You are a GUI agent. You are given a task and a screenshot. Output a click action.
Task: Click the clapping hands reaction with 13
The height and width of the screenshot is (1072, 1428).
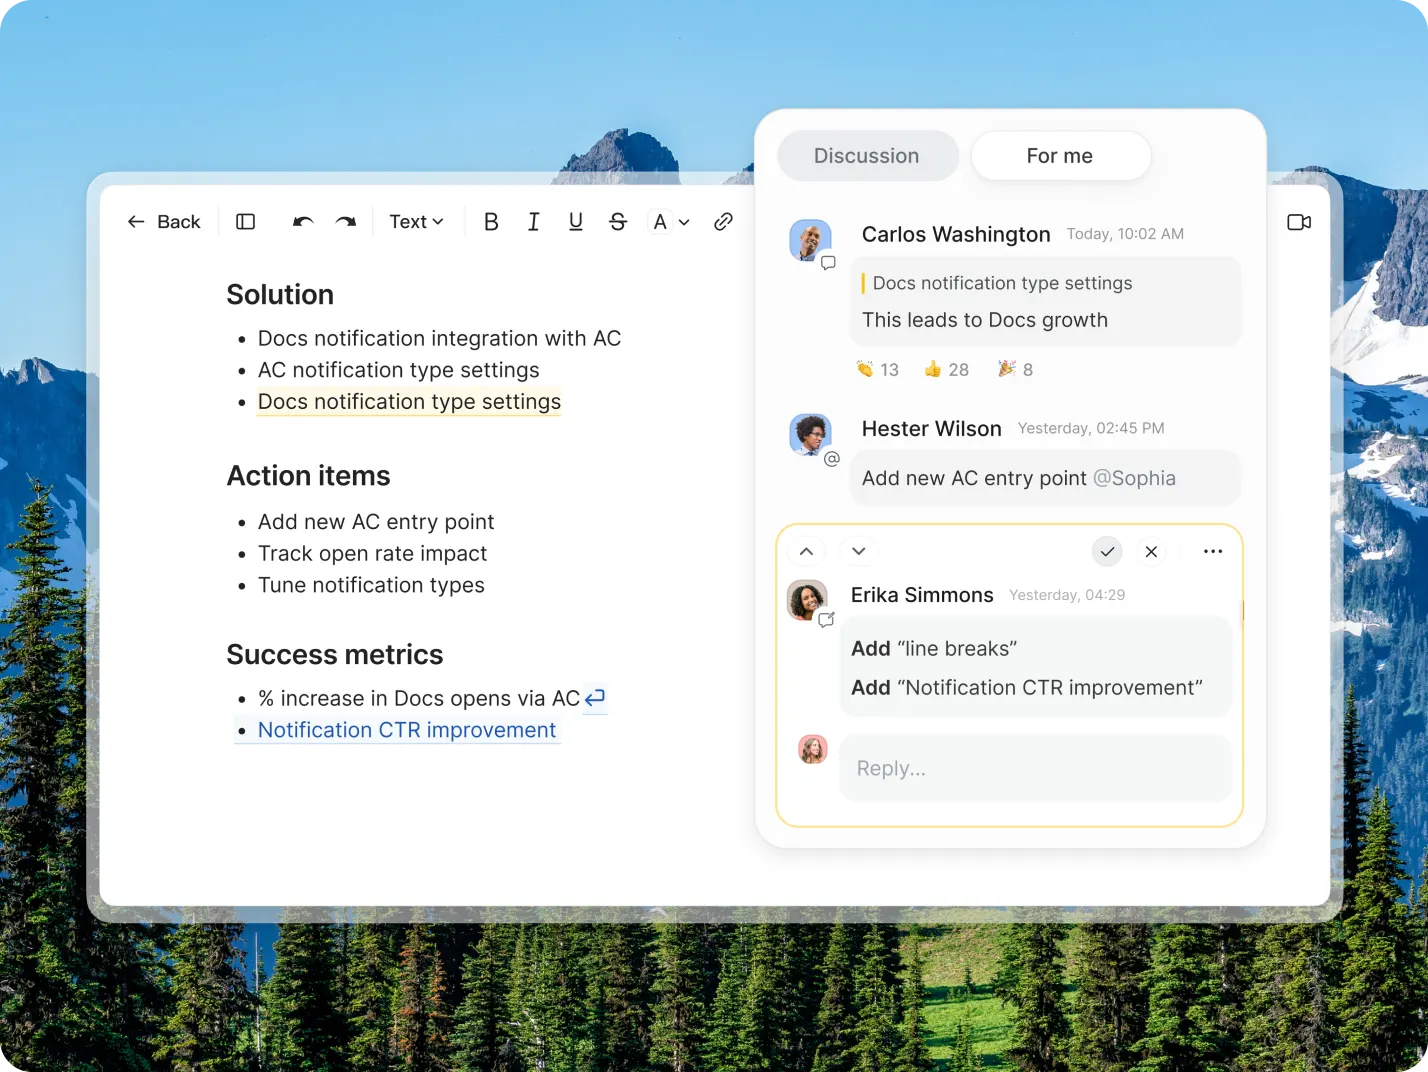point(877,369)
